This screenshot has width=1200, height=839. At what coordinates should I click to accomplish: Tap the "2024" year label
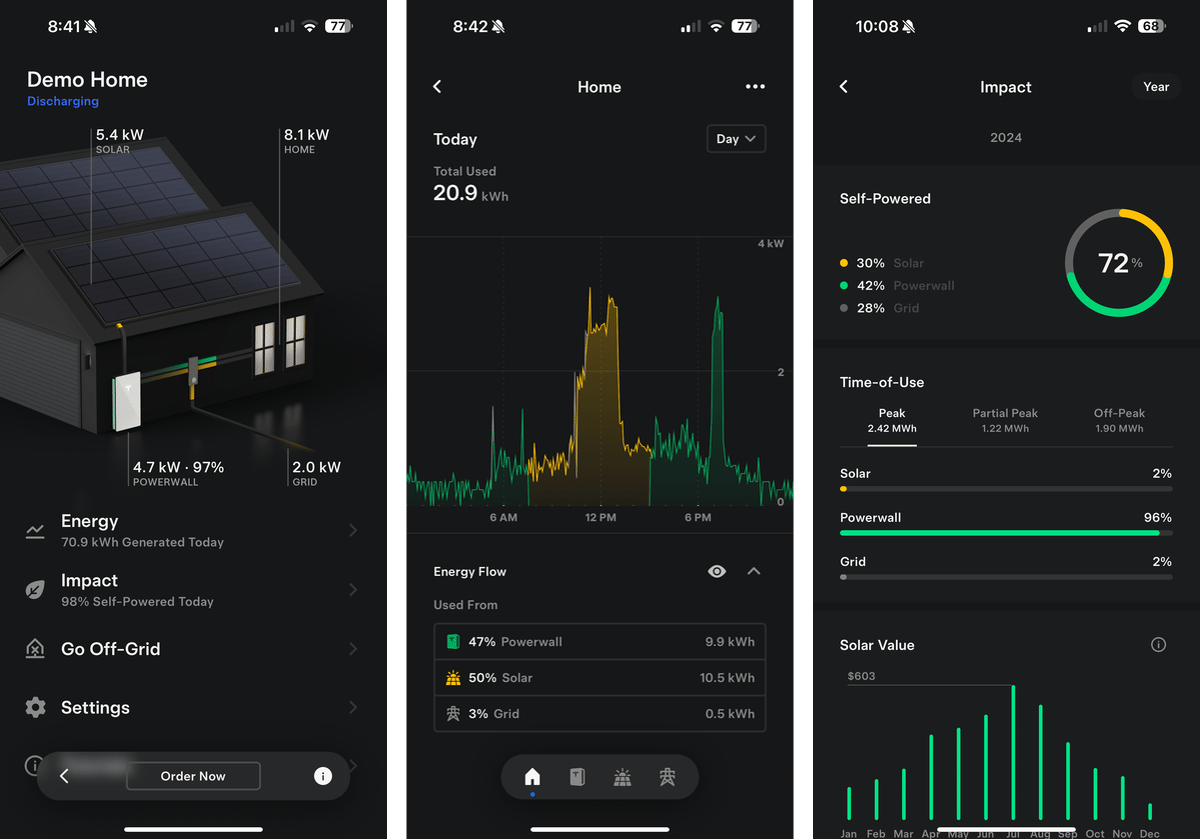[x=1006, y=138]
